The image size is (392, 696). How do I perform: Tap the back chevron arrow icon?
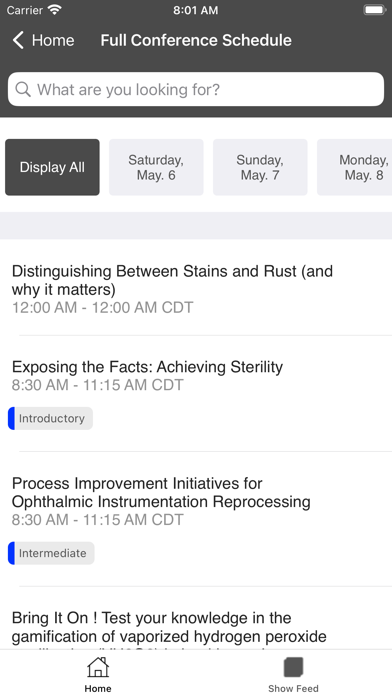[x=18, y=40]
